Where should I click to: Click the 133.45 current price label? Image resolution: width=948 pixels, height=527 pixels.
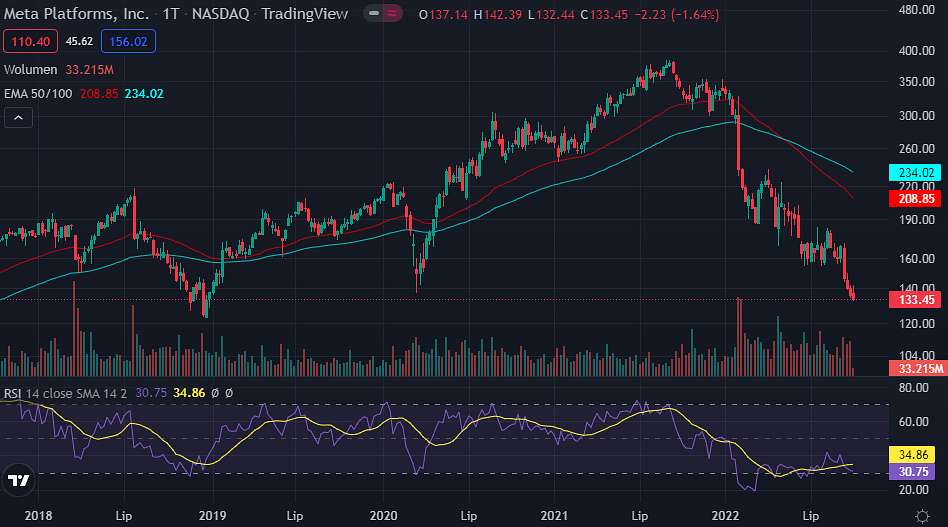click(915, 300)
